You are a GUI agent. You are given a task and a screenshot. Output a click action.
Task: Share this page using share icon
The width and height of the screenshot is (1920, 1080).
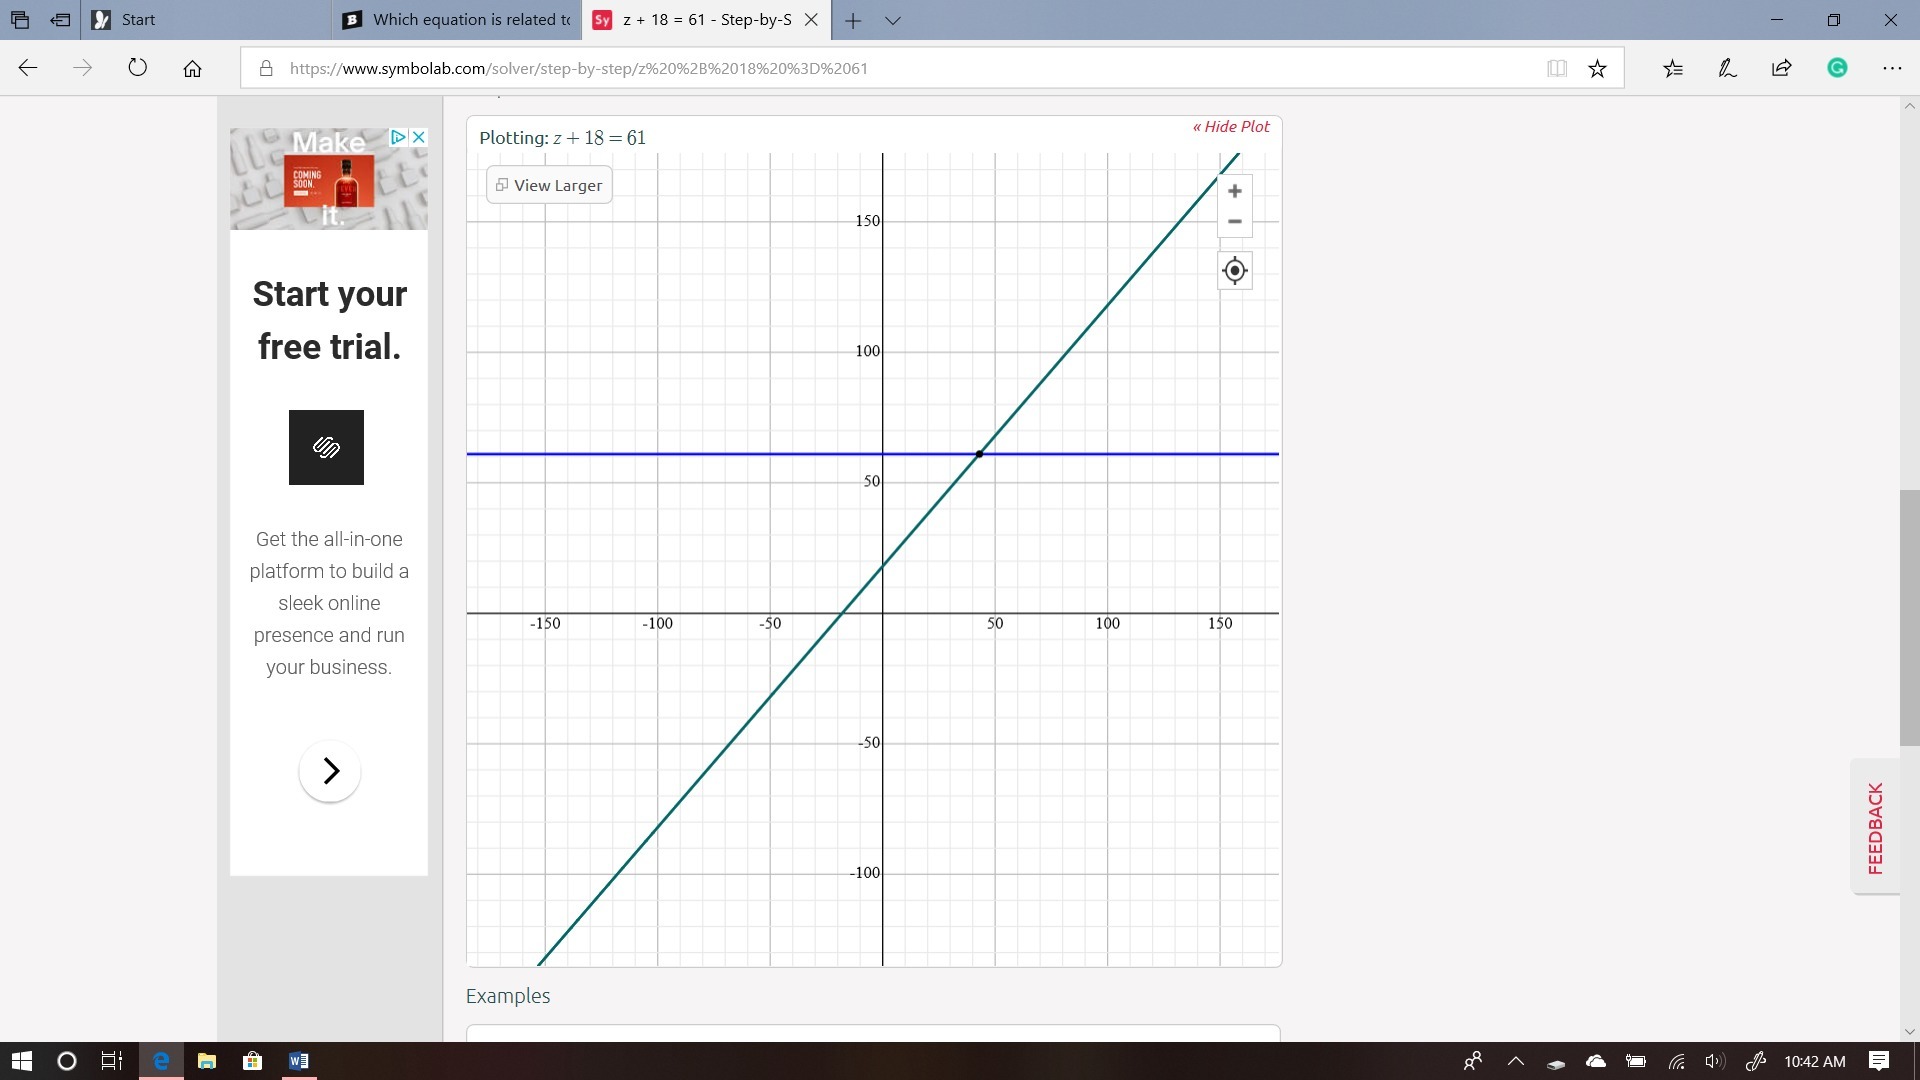(1781, 68)
